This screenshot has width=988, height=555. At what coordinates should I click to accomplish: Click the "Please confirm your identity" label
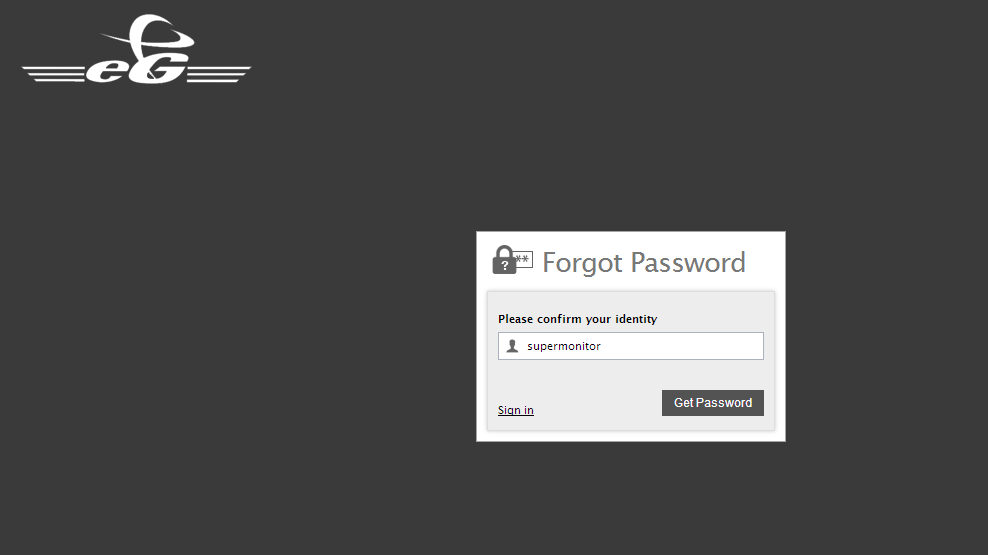point(577,319)
